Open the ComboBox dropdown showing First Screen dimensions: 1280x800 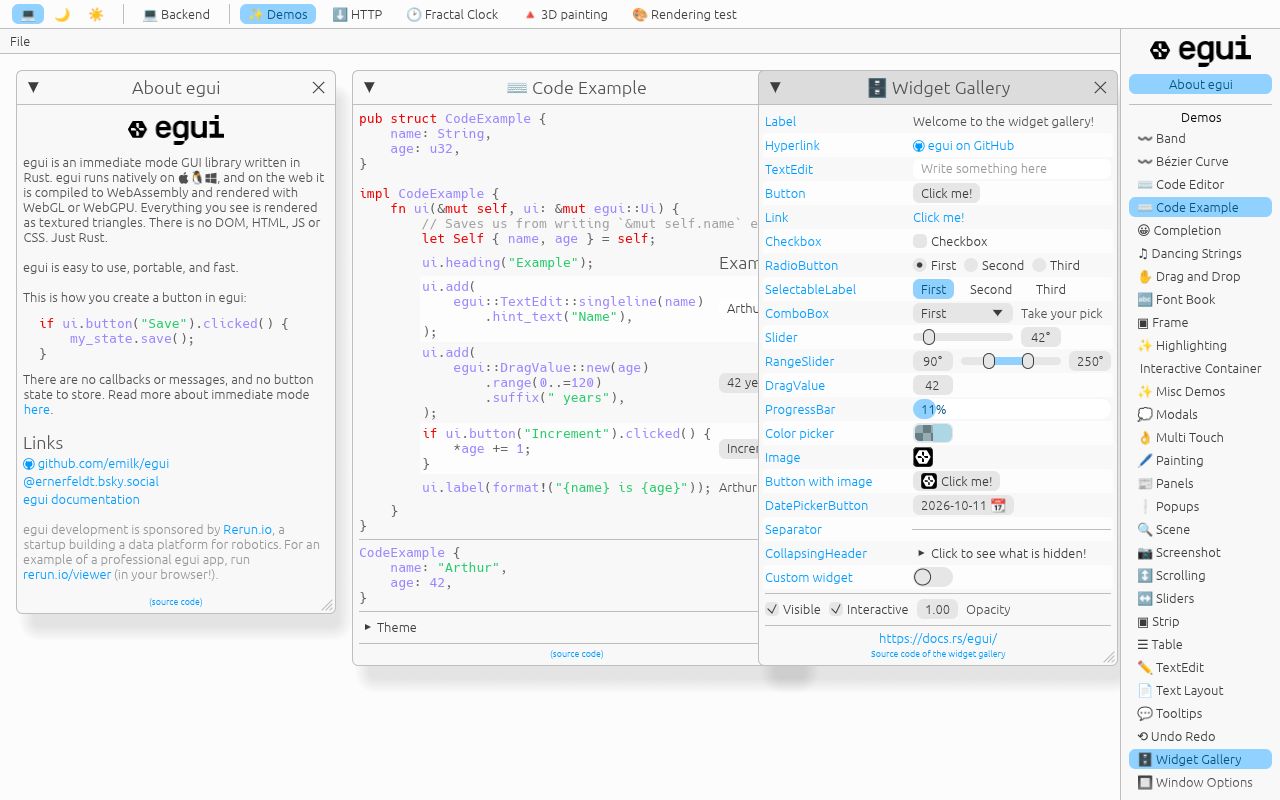click(x=963, y=313)
